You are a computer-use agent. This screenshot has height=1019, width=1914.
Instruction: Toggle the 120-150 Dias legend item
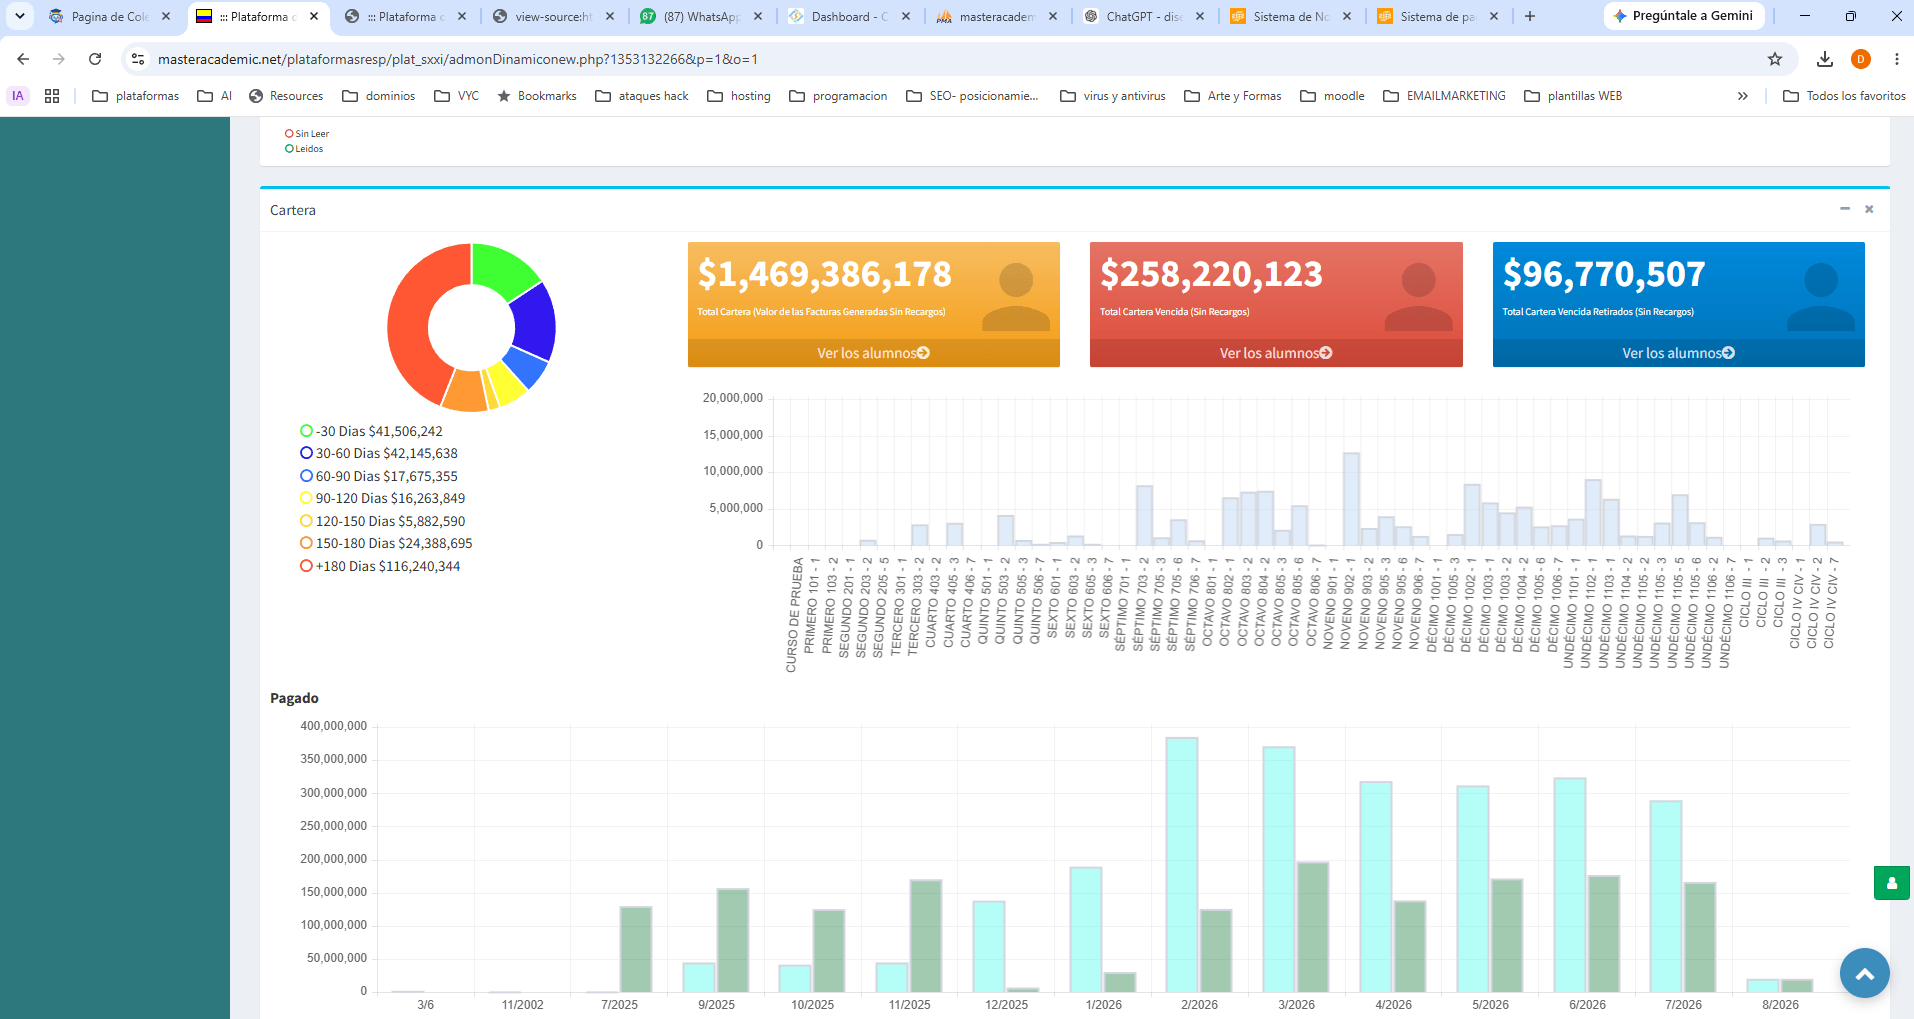coord(382,521)
